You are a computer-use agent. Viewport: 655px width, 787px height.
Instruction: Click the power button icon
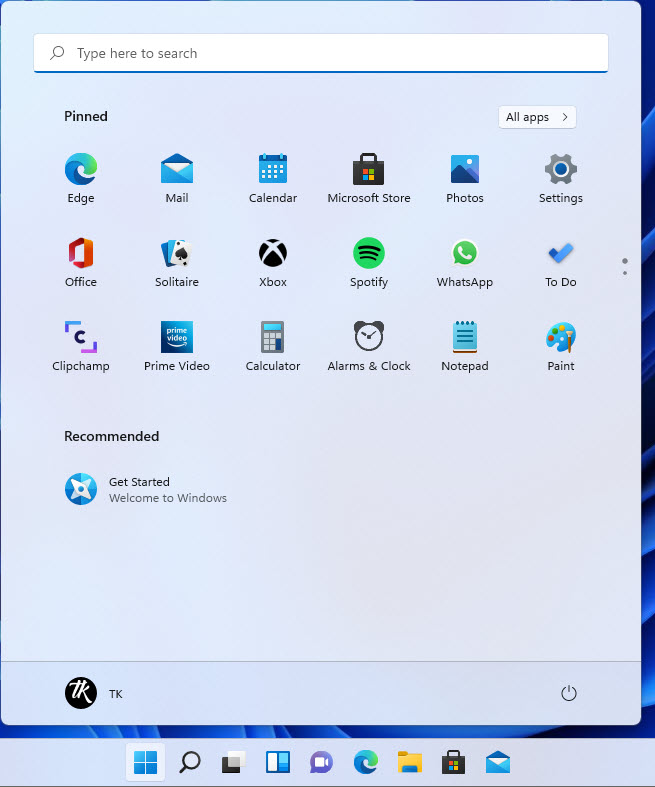(569, 693)
